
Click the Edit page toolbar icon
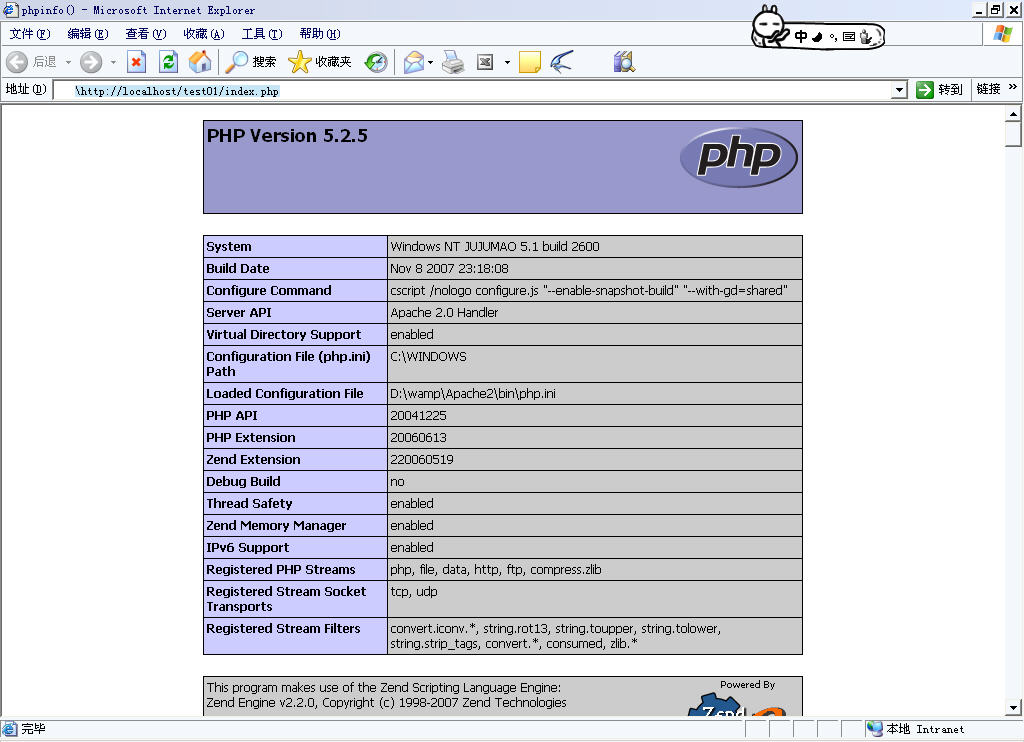pos(485,62)
